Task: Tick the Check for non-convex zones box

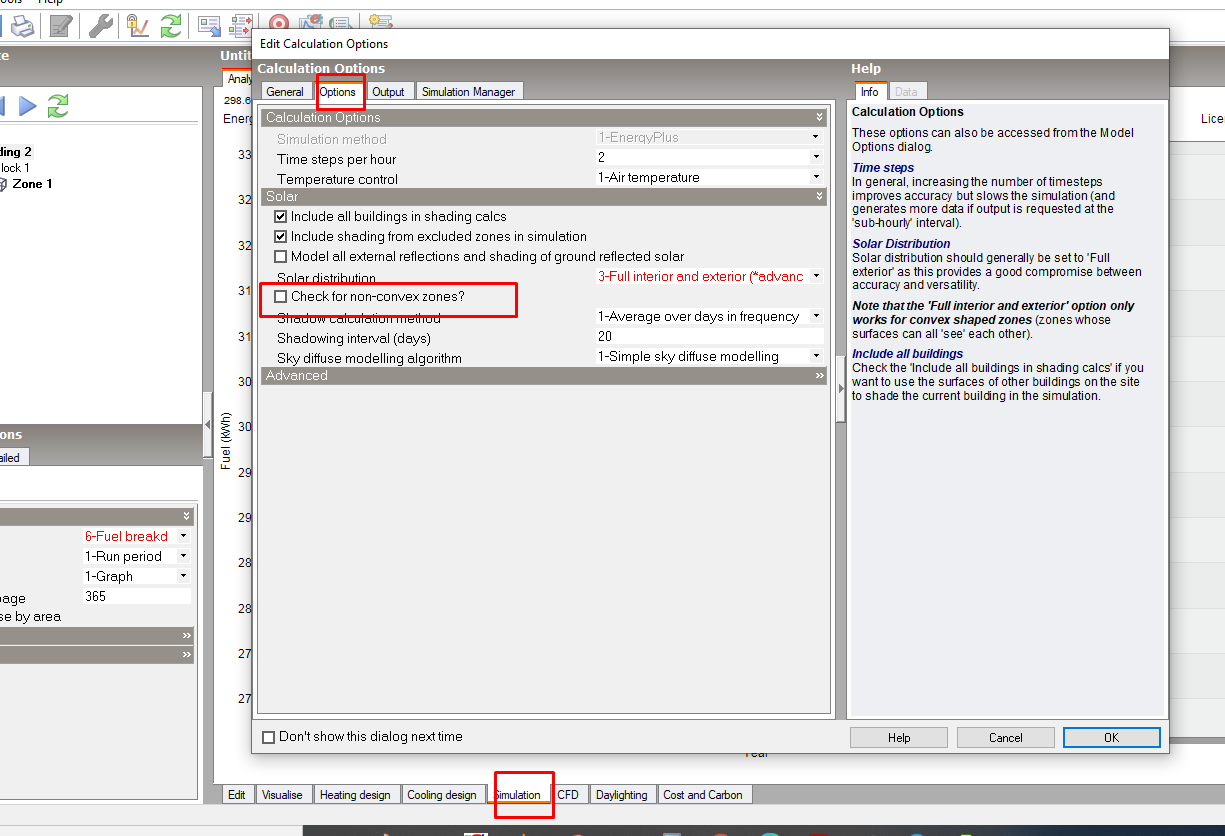Action: pyautogui.click(x=280, y=296)
